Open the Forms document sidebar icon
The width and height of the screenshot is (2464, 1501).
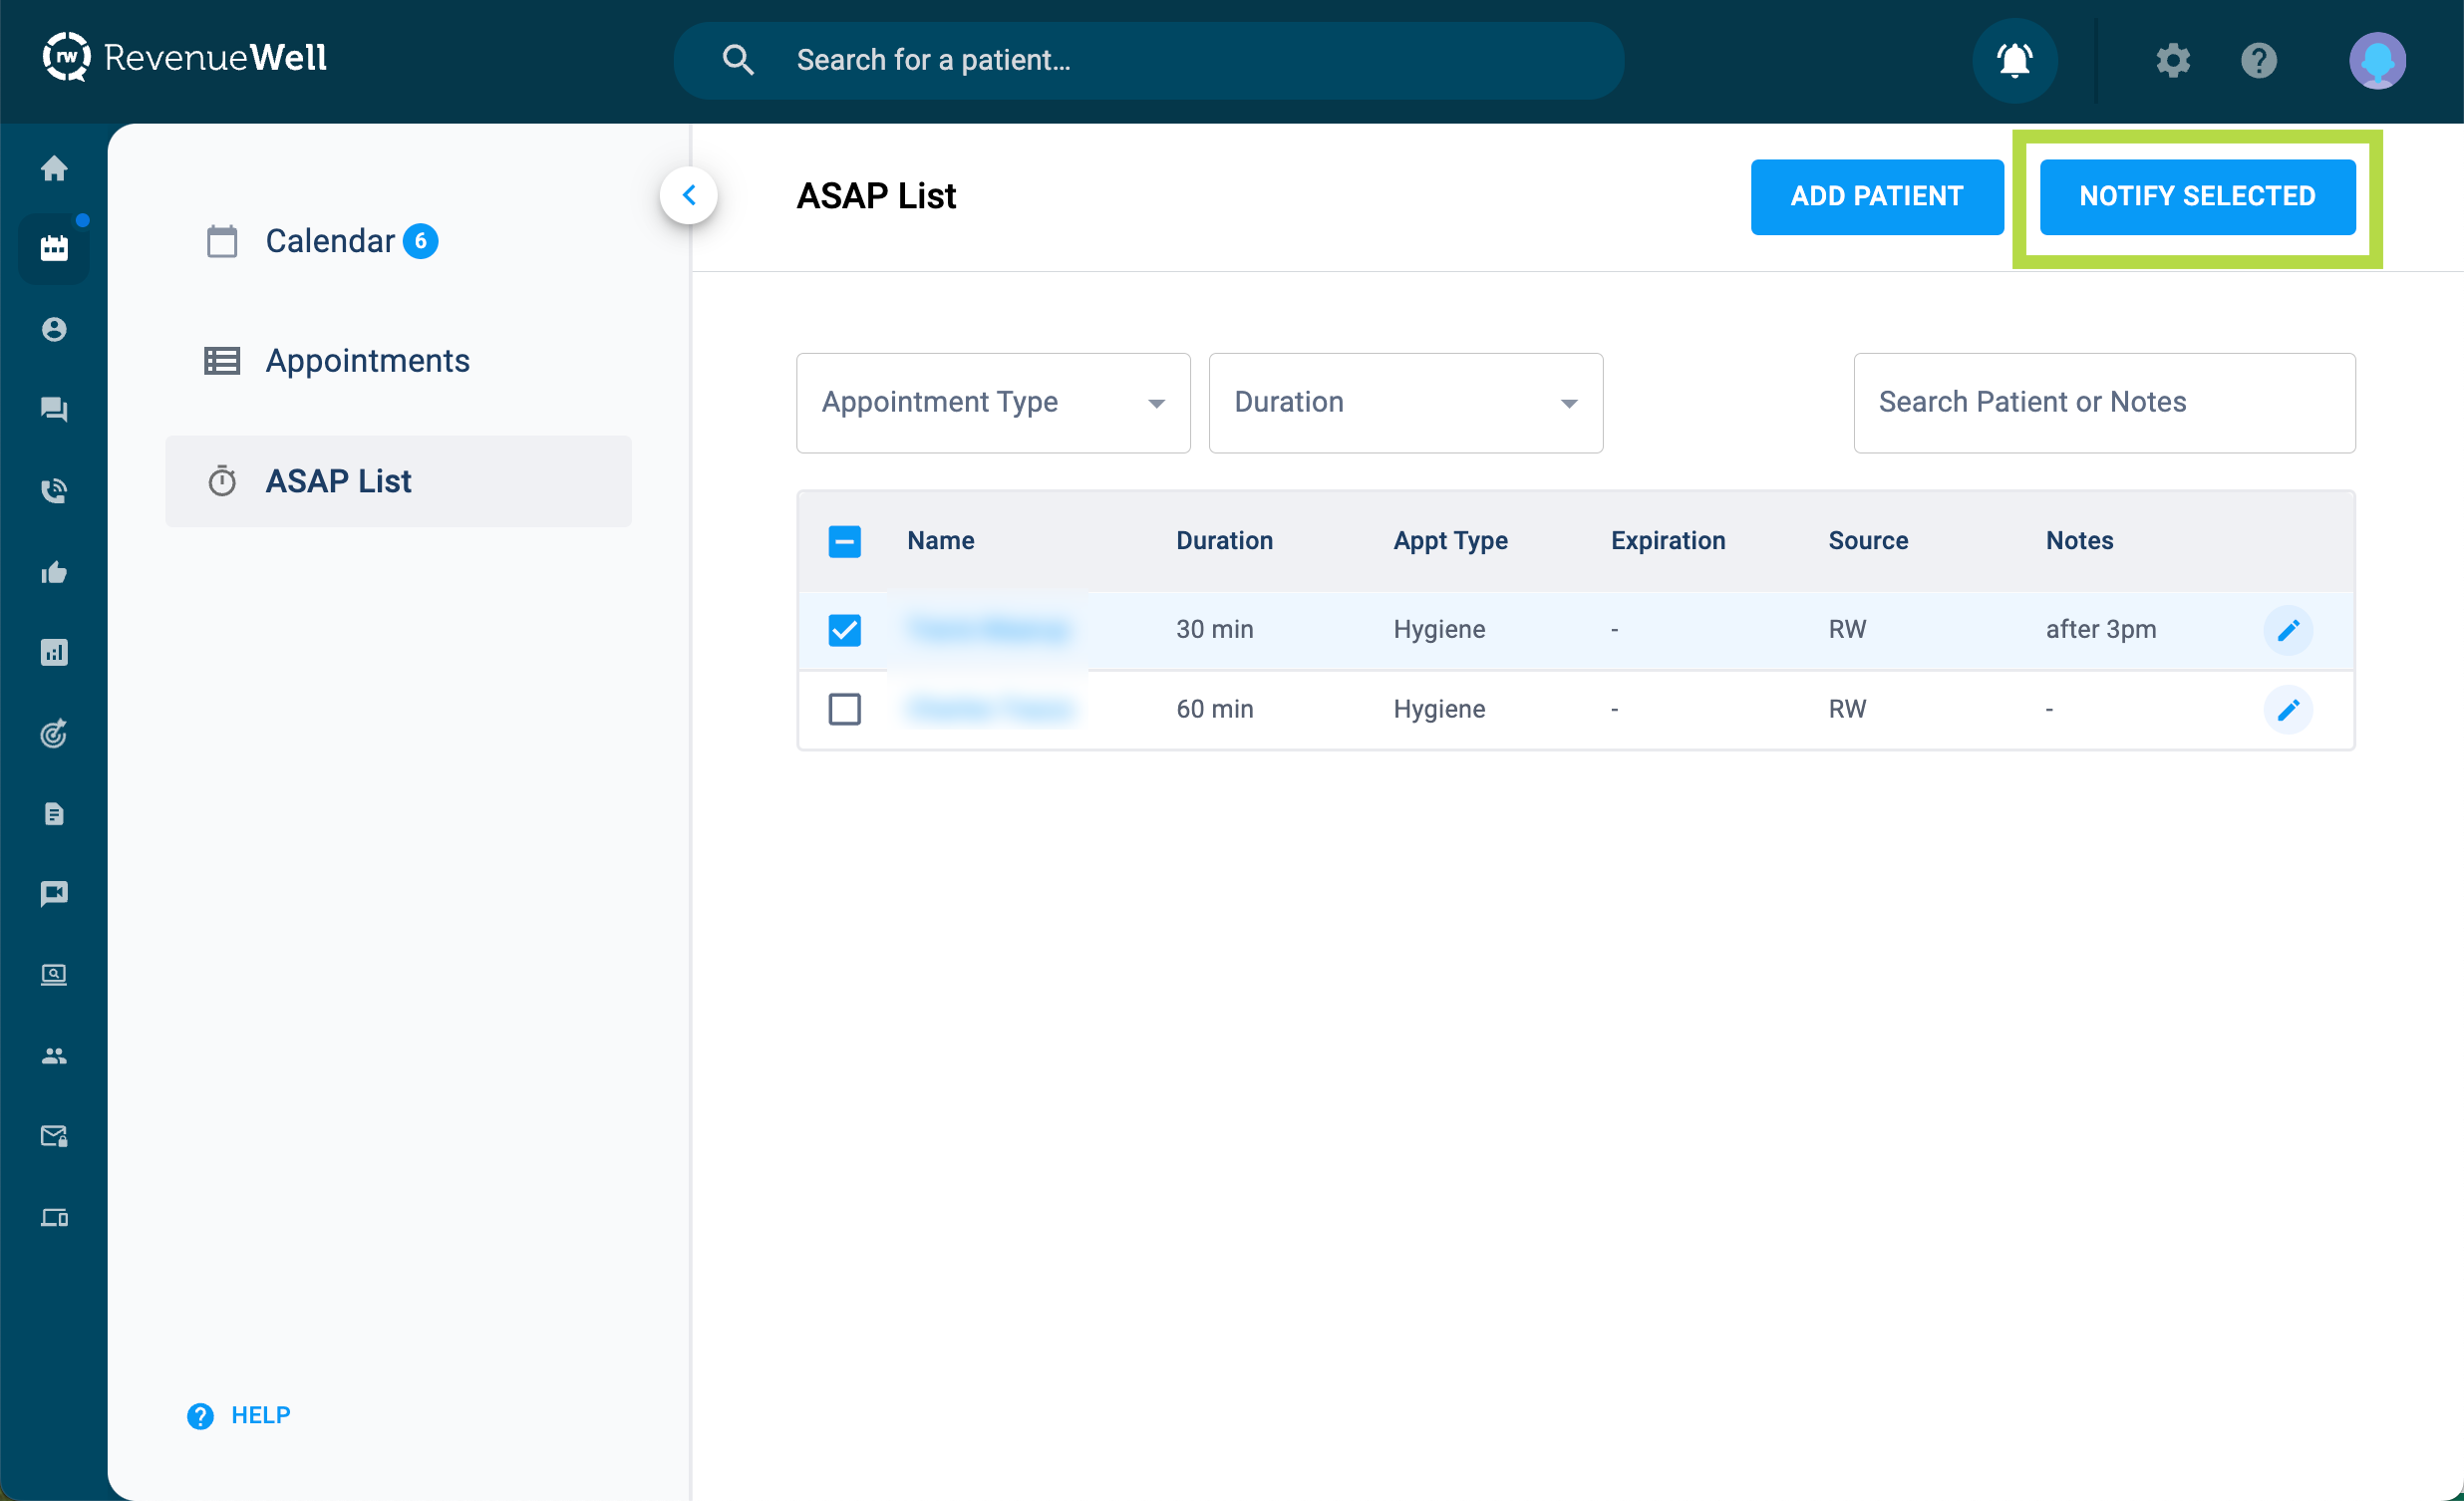click(x=54, y=814)
